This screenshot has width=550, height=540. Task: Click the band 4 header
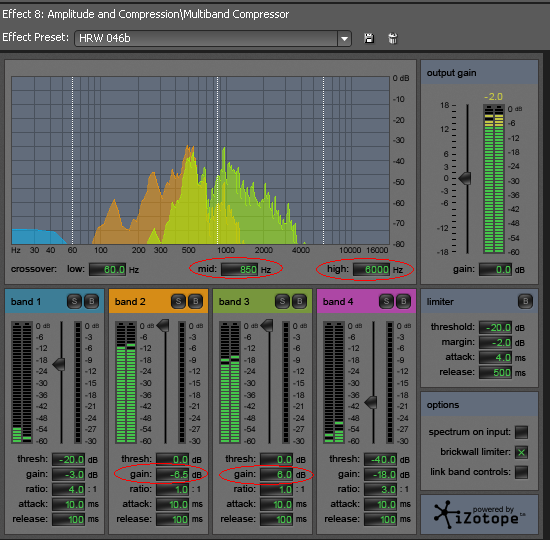pos(366,301)
